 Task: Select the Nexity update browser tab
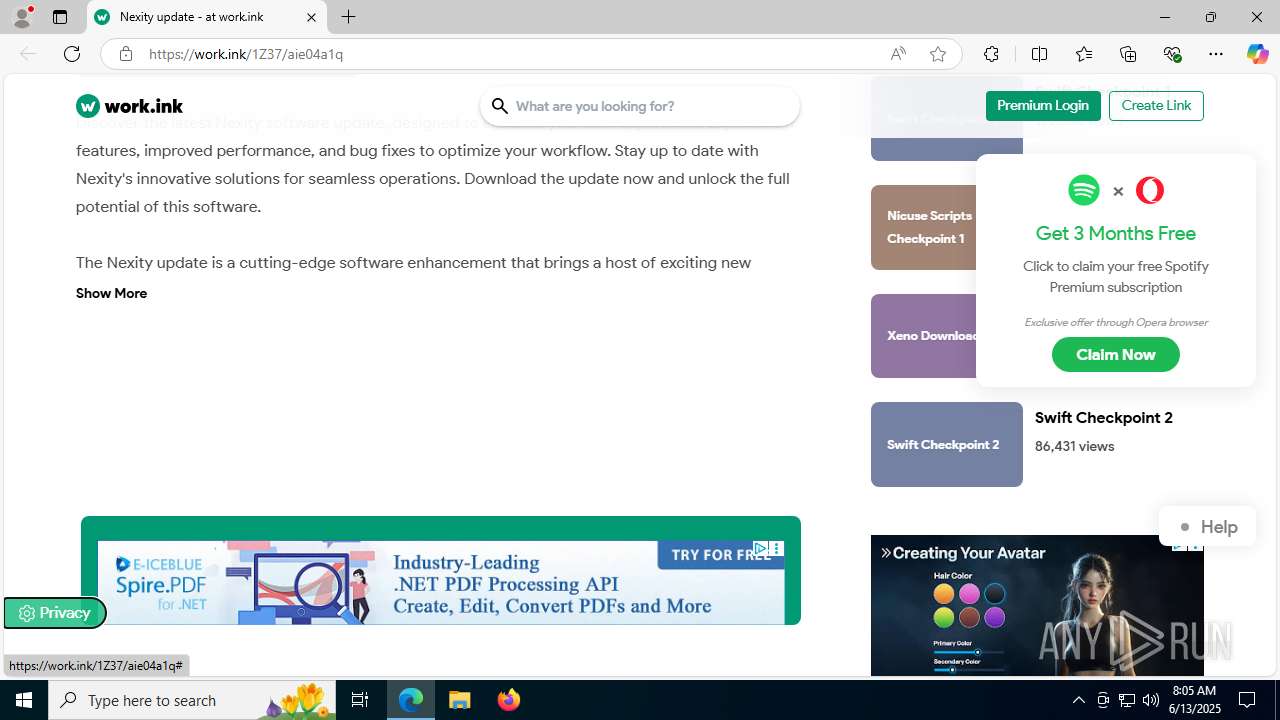pos(207,17)
